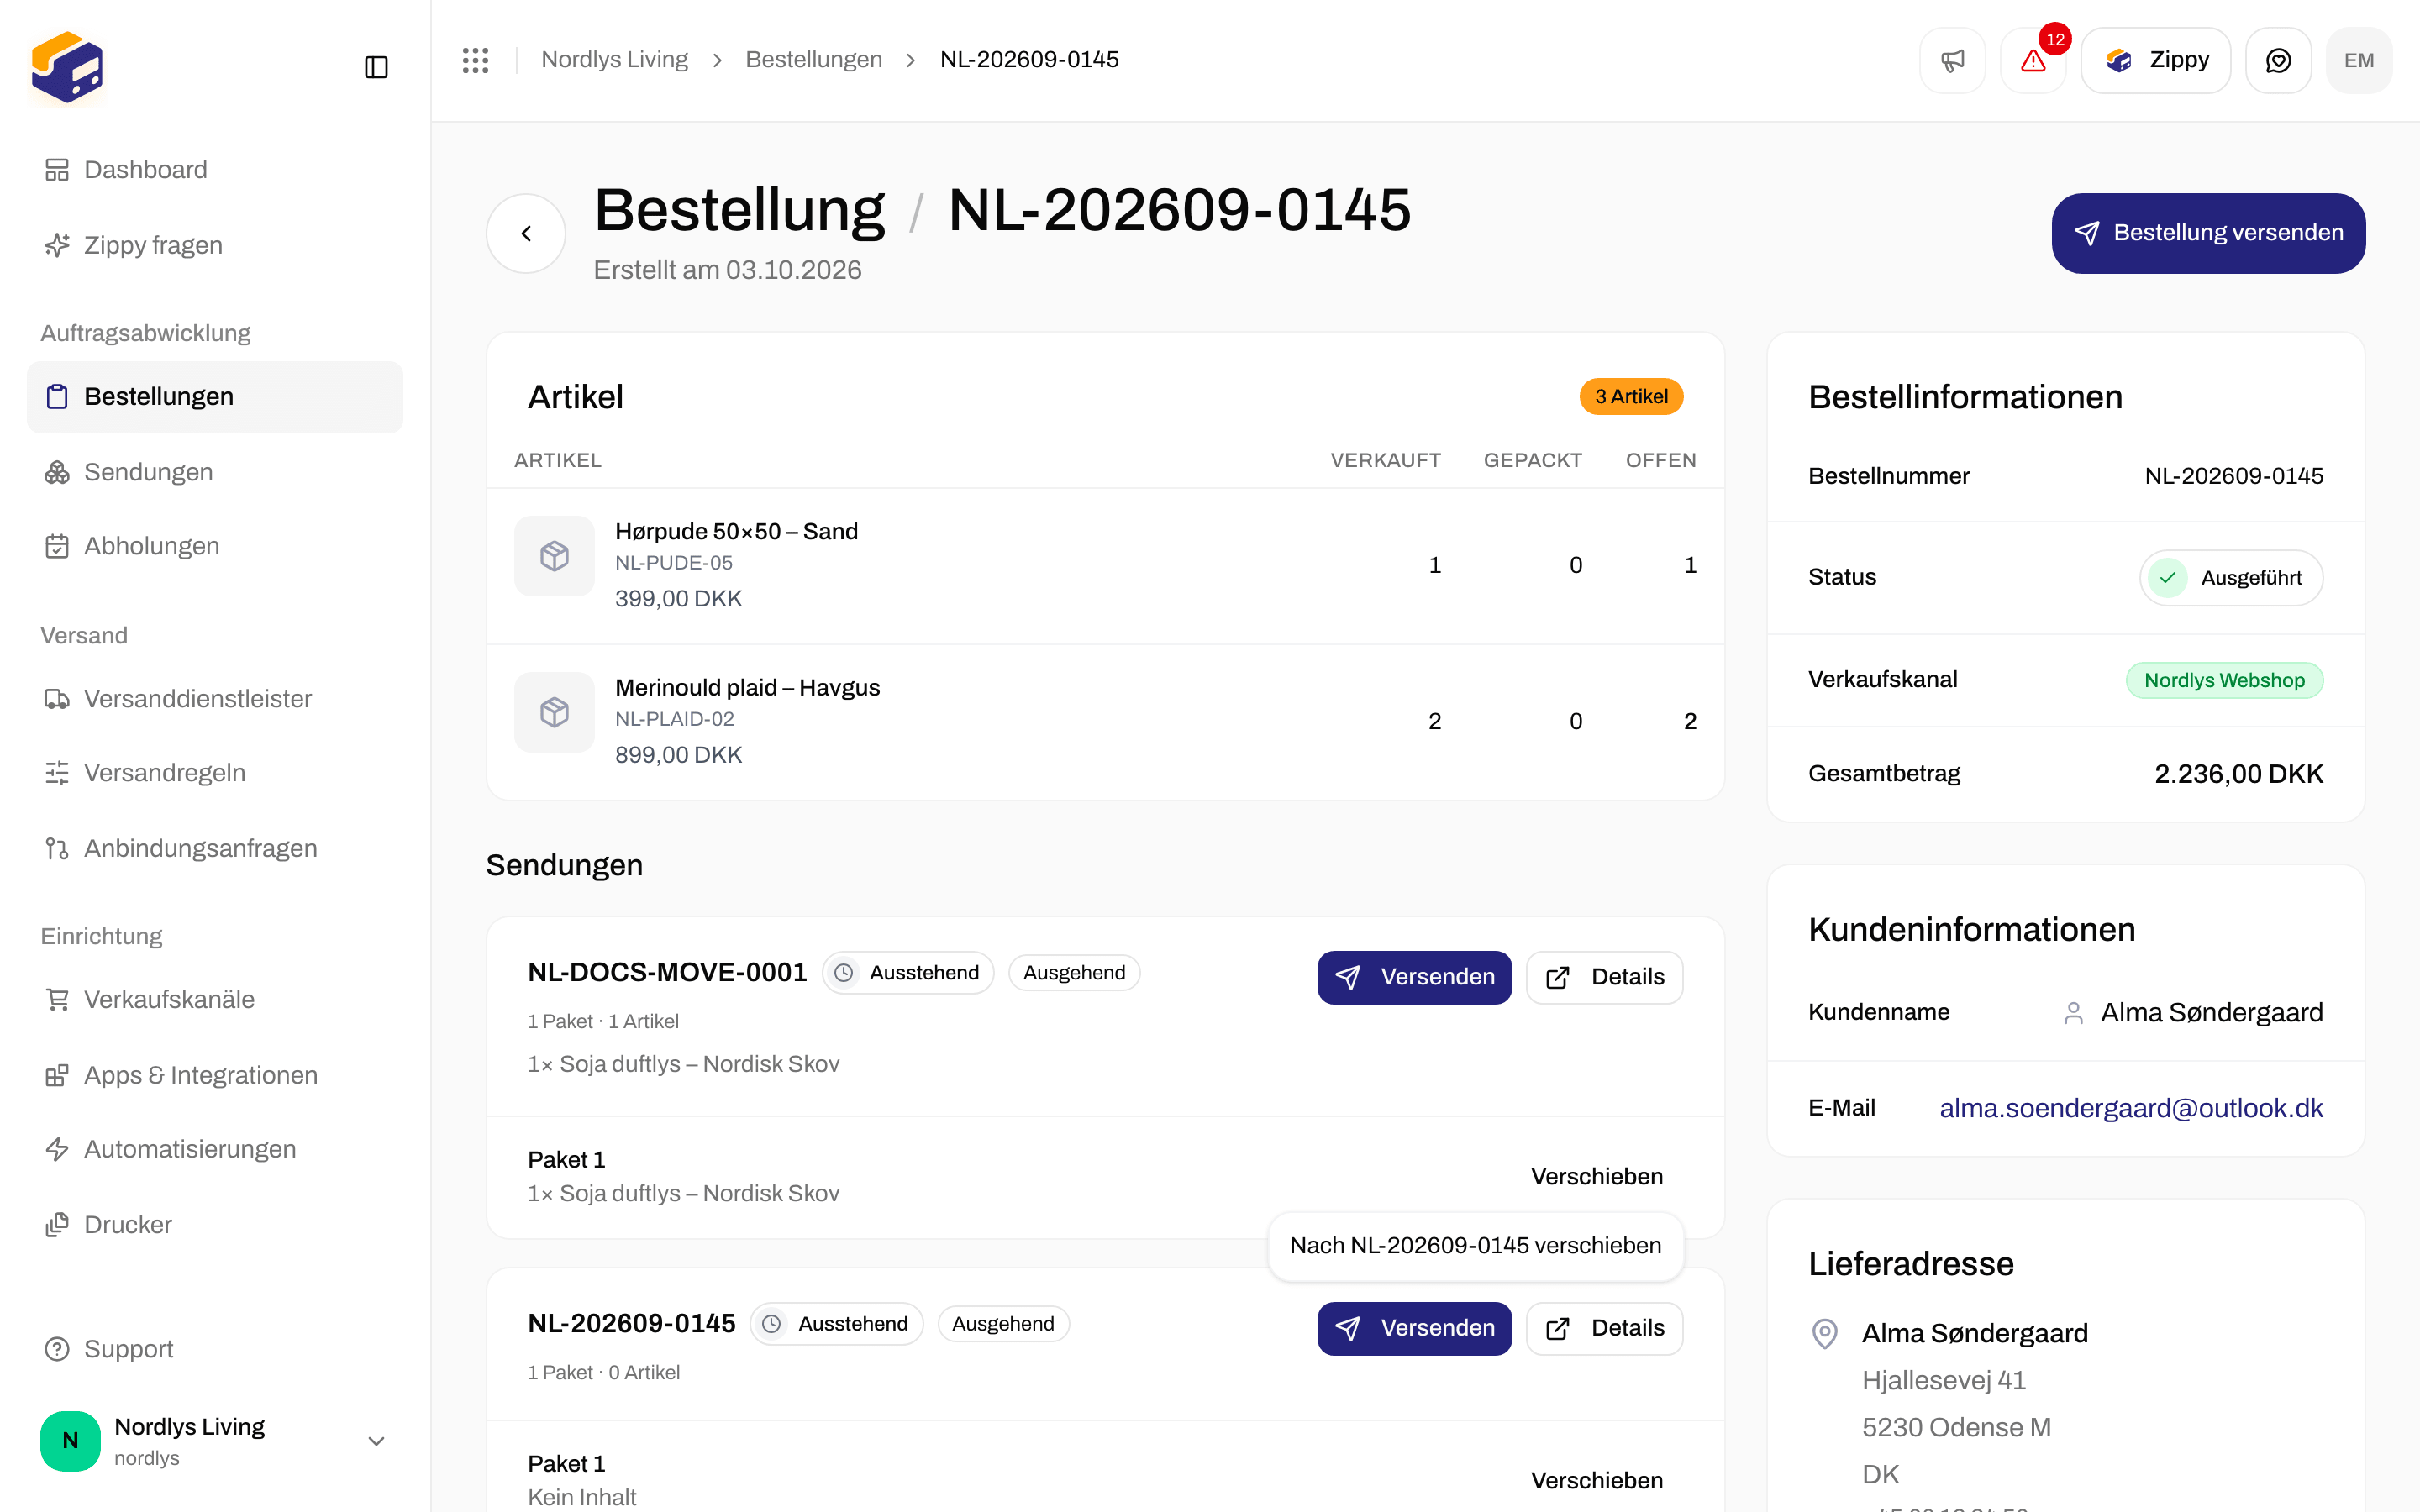Click Versenden for NL-DOCS-MOVE-0001

1414,977
